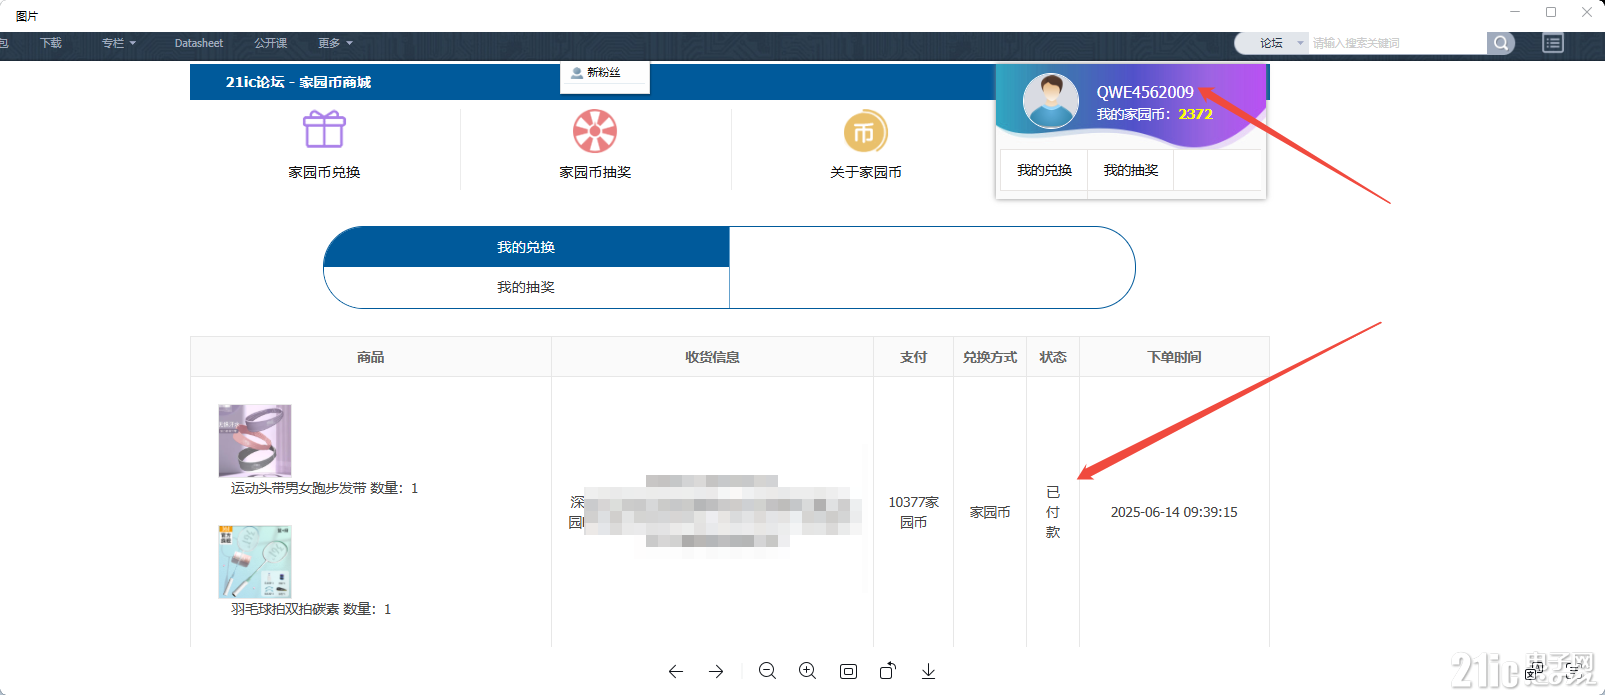Click the 运动头带 product thumbnail
Screen dimensions: 1605x695
(x=255, y=441)
